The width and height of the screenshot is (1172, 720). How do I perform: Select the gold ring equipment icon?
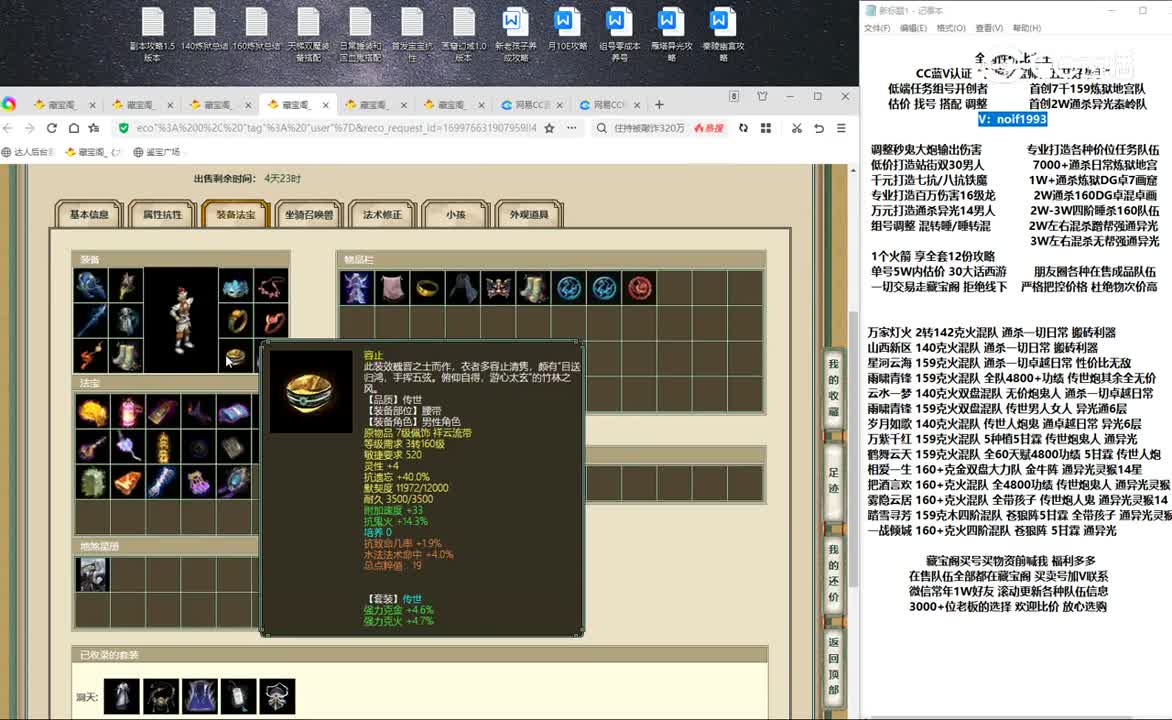coord(236,321)
